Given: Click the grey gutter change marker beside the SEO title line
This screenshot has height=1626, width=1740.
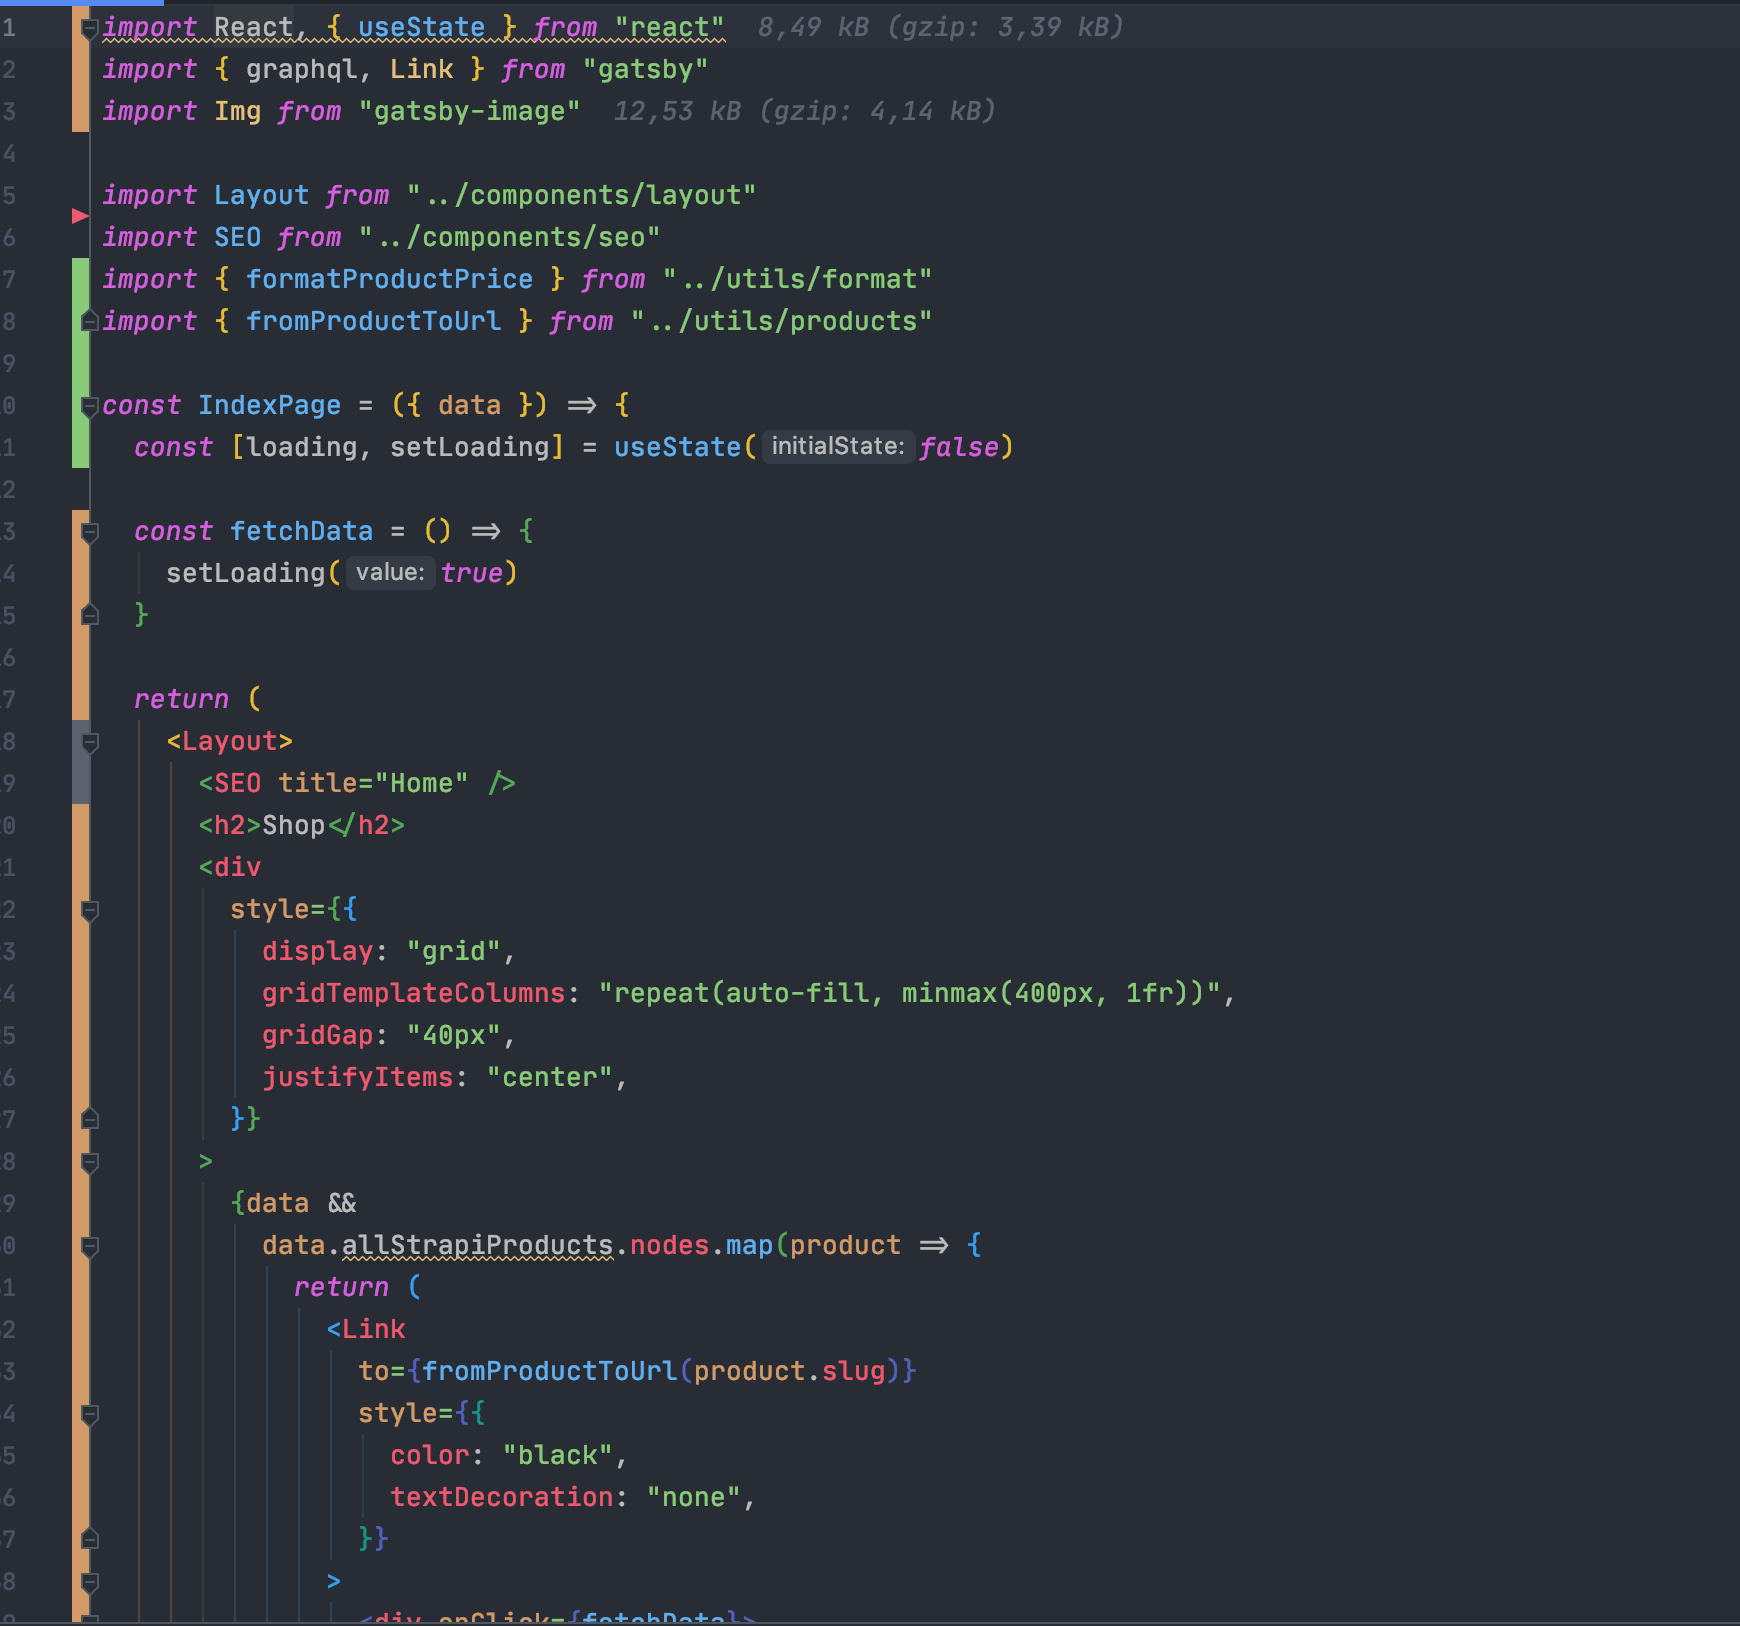Looking at the screenshot, I should coord(80,783).
